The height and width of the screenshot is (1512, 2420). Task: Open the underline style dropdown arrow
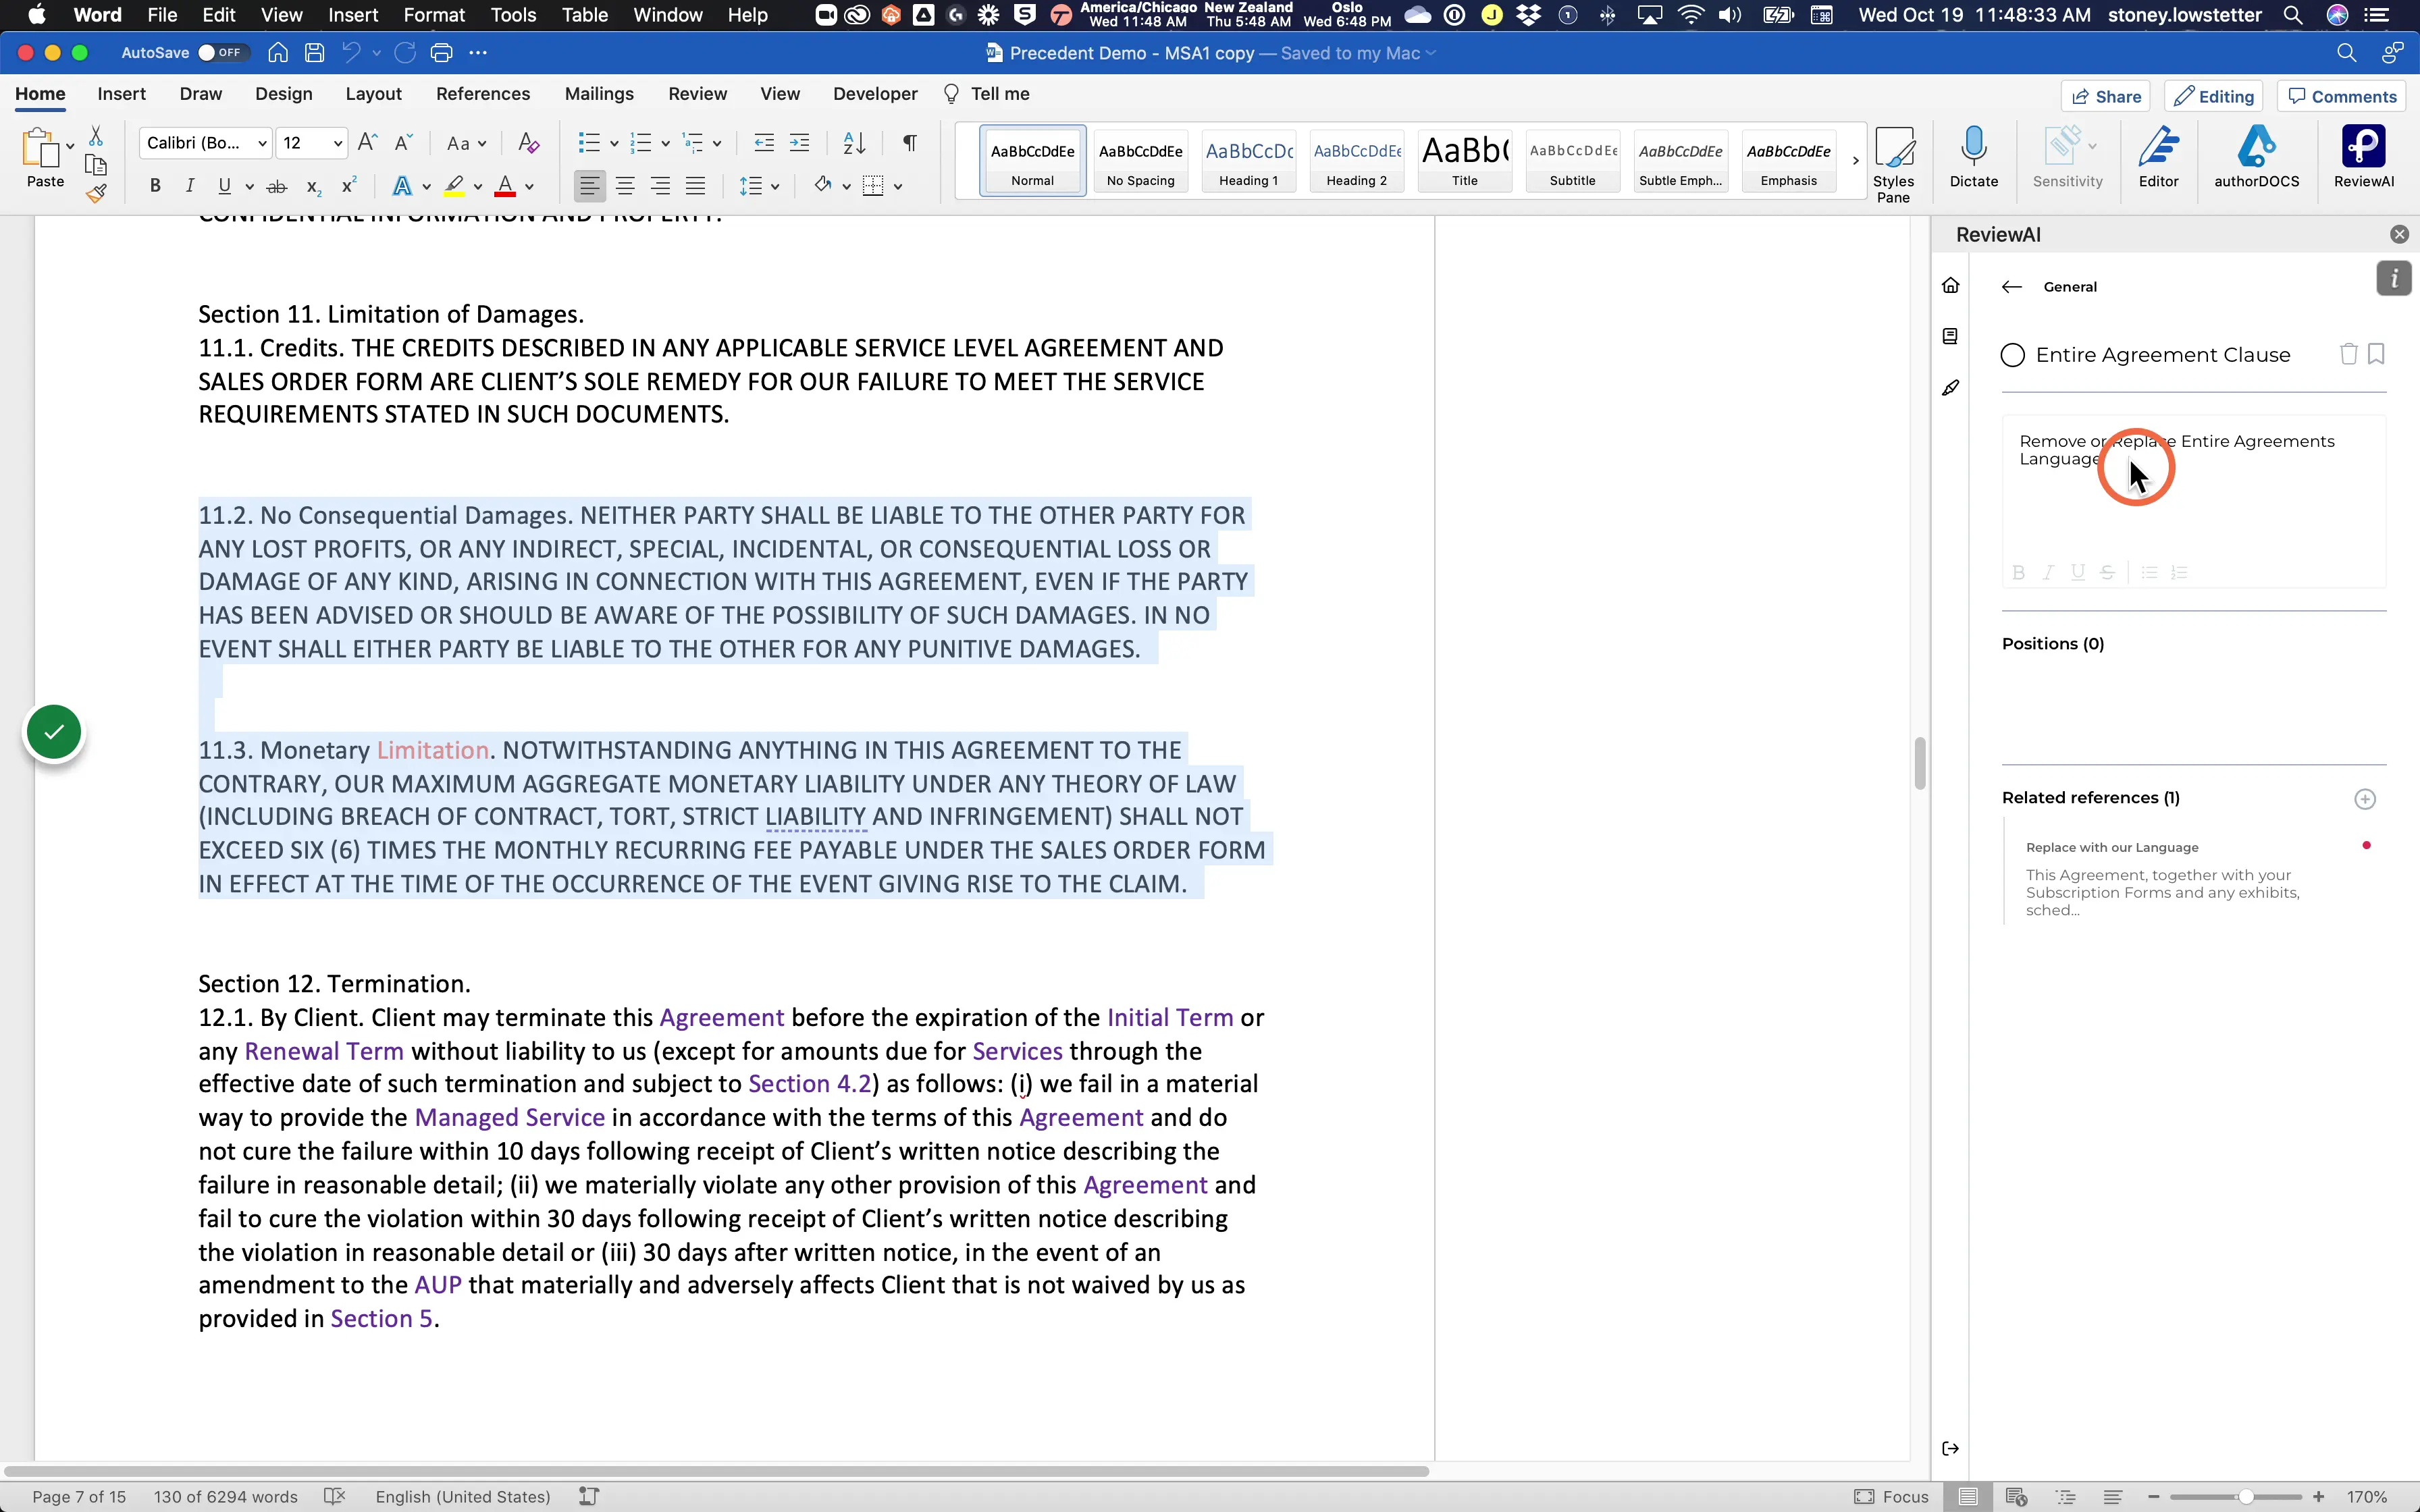(x=249, y=187)
